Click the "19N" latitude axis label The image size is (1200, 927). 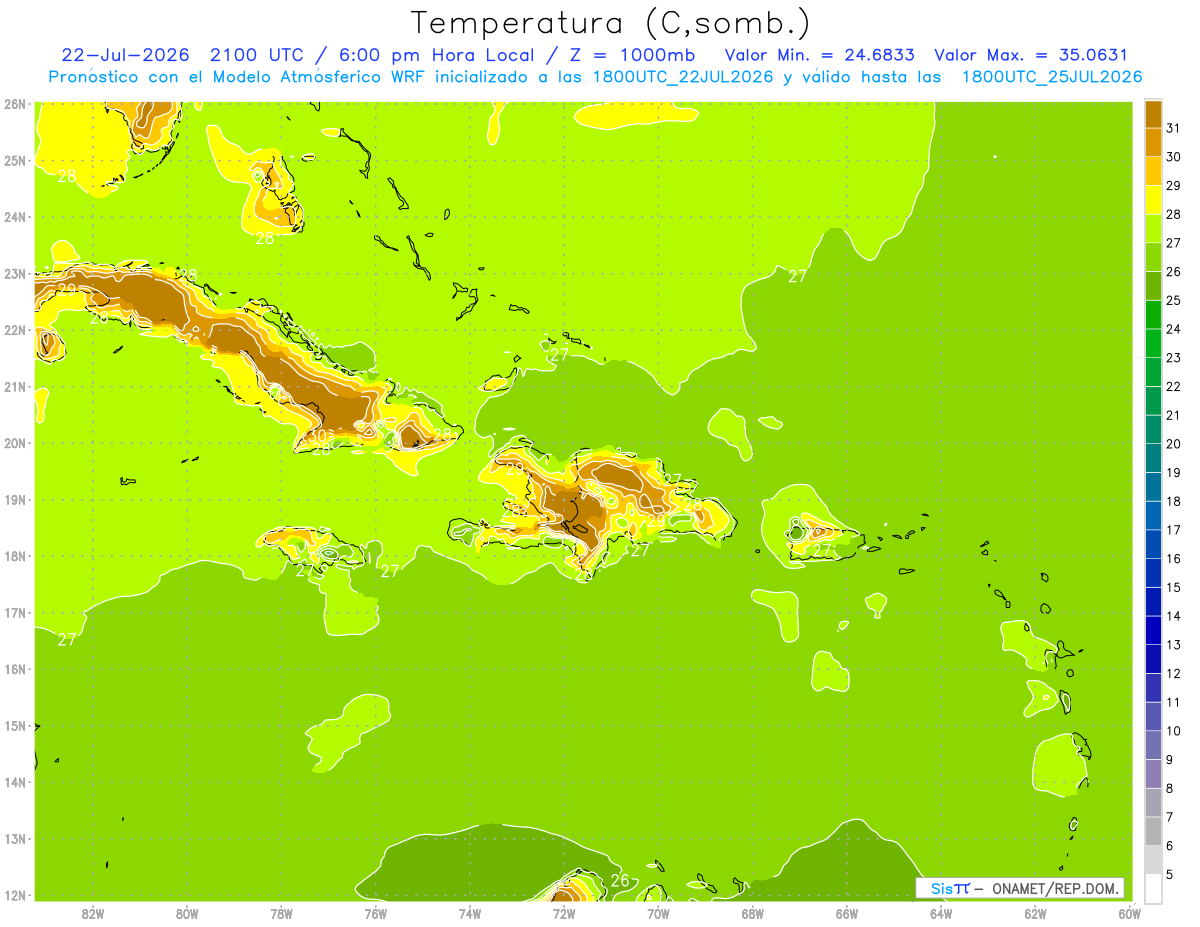coord(15,499)
